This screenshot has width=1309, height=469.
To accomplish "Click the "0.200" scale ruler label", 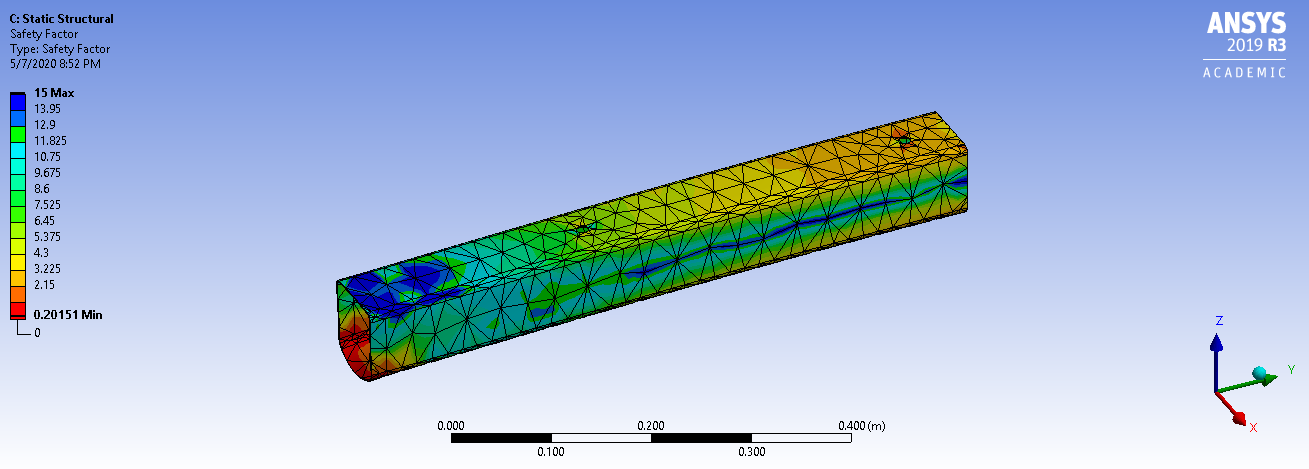I will [651, 425].
